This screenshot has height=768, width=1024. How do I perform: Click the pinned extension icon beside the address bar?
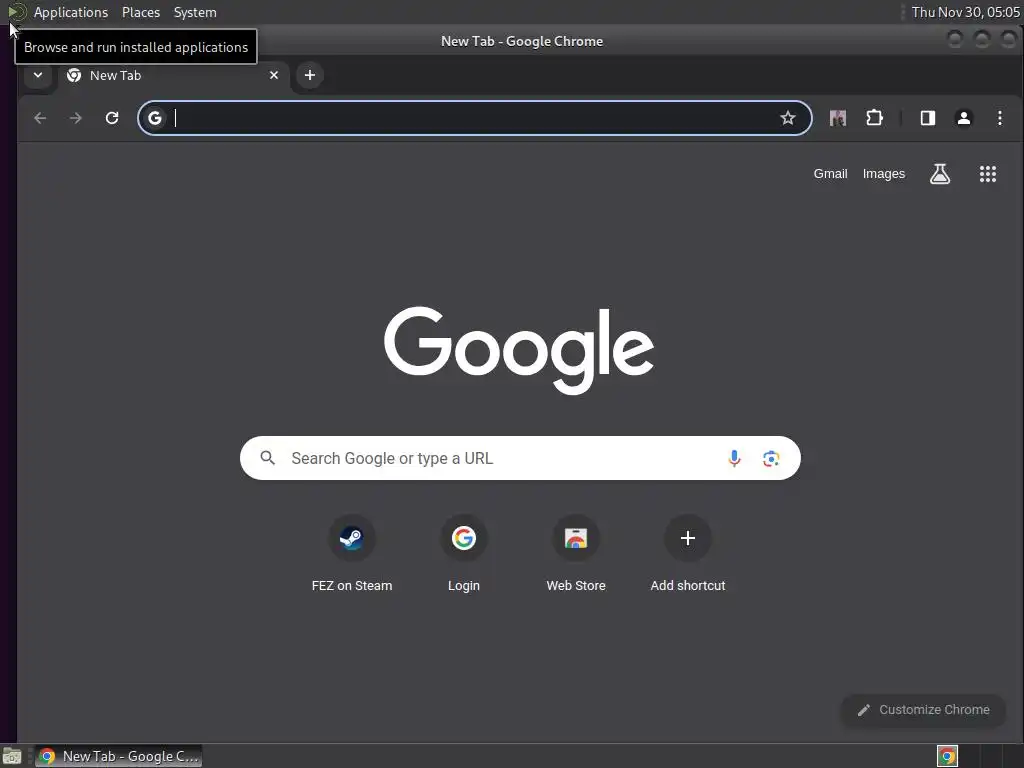[837, 118]
